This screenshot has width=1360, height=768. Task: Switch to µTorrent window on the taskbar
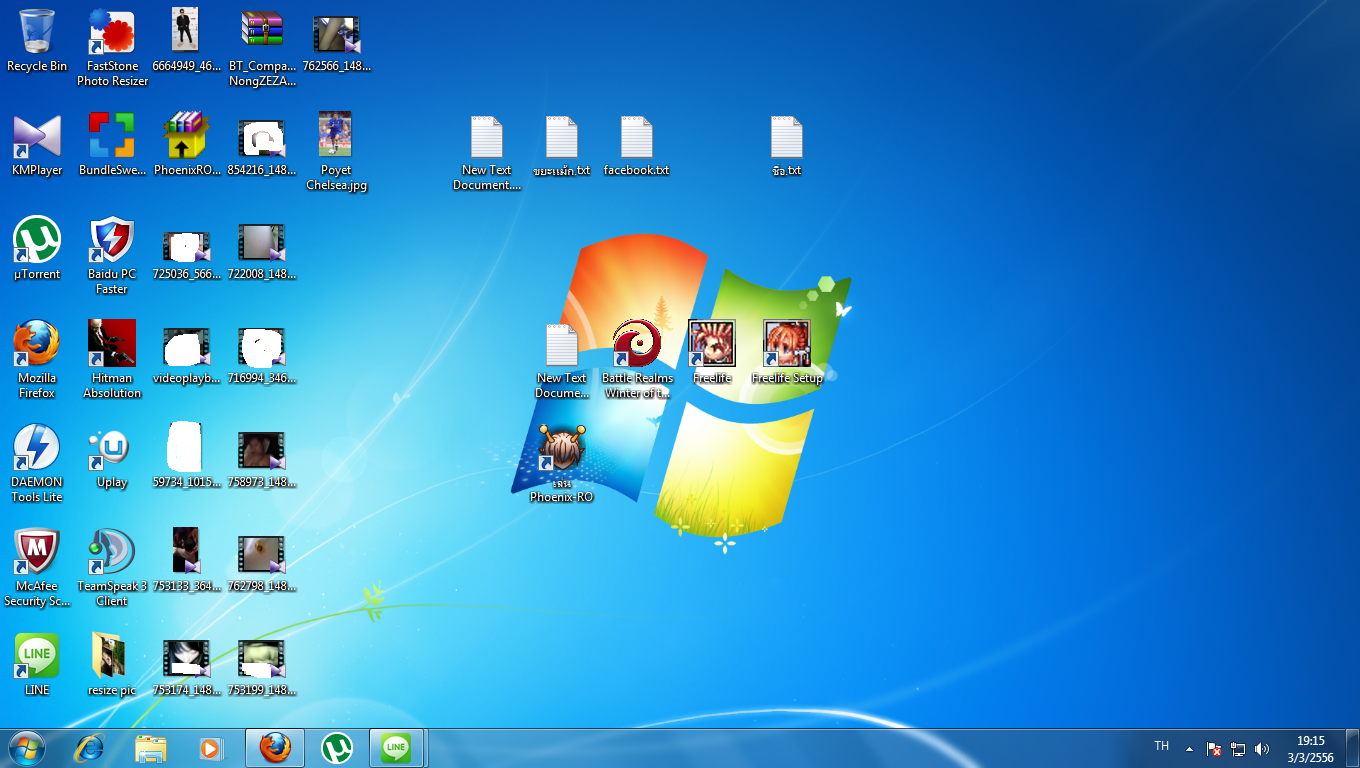coord(337,748)
